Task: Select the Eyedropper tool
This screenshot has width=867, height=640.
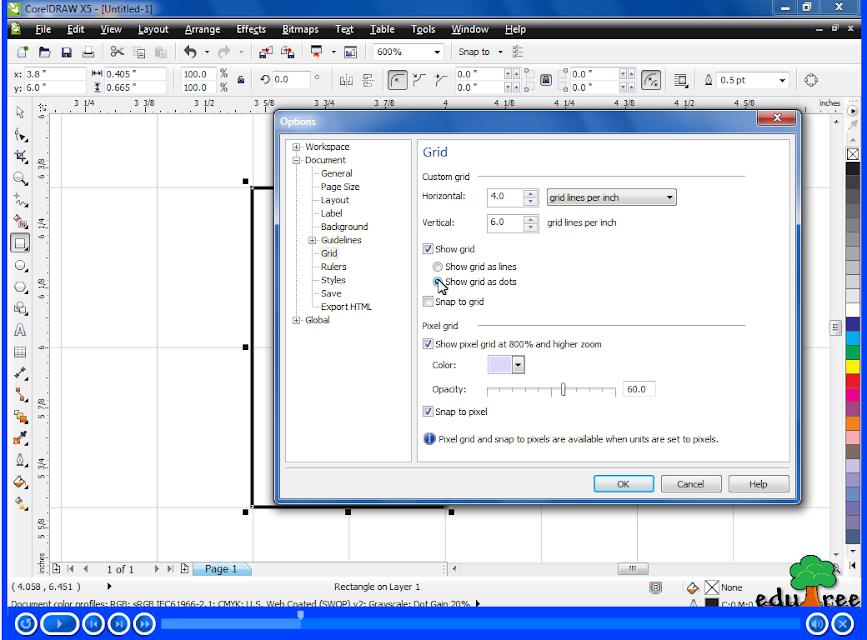Action: (x=20, y=439)
